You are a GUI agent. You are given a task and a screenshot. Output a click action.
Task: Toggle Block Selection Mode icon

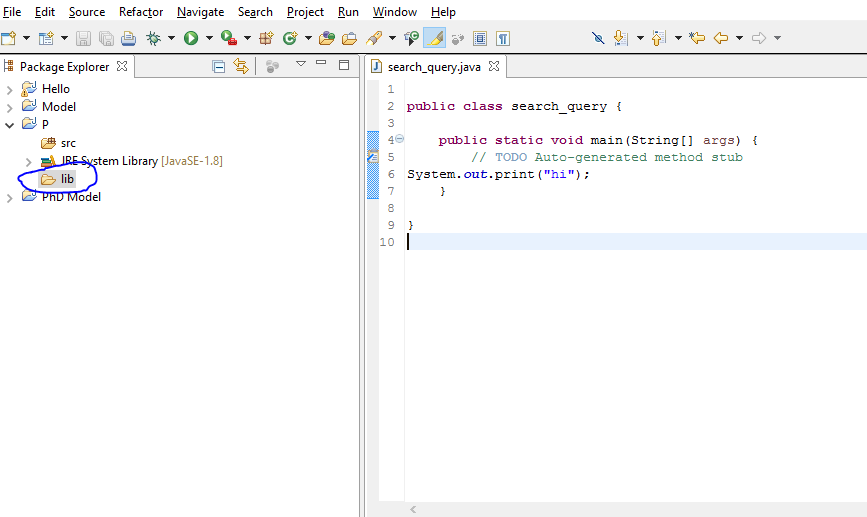coord(480,38)
